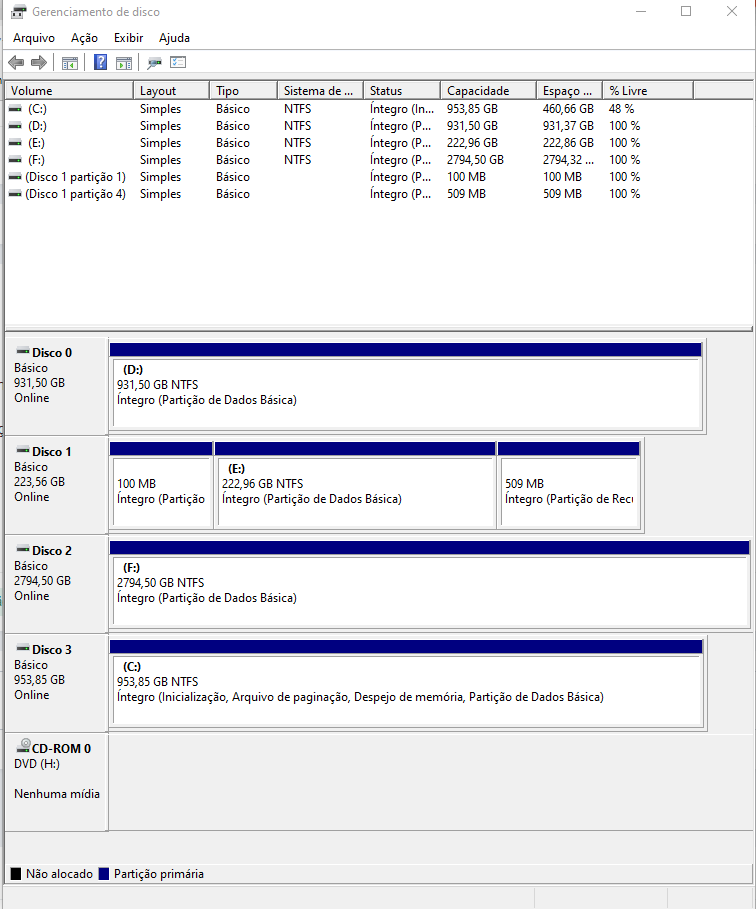Open Help with the blue question mark icon

[x=100, y=62]
